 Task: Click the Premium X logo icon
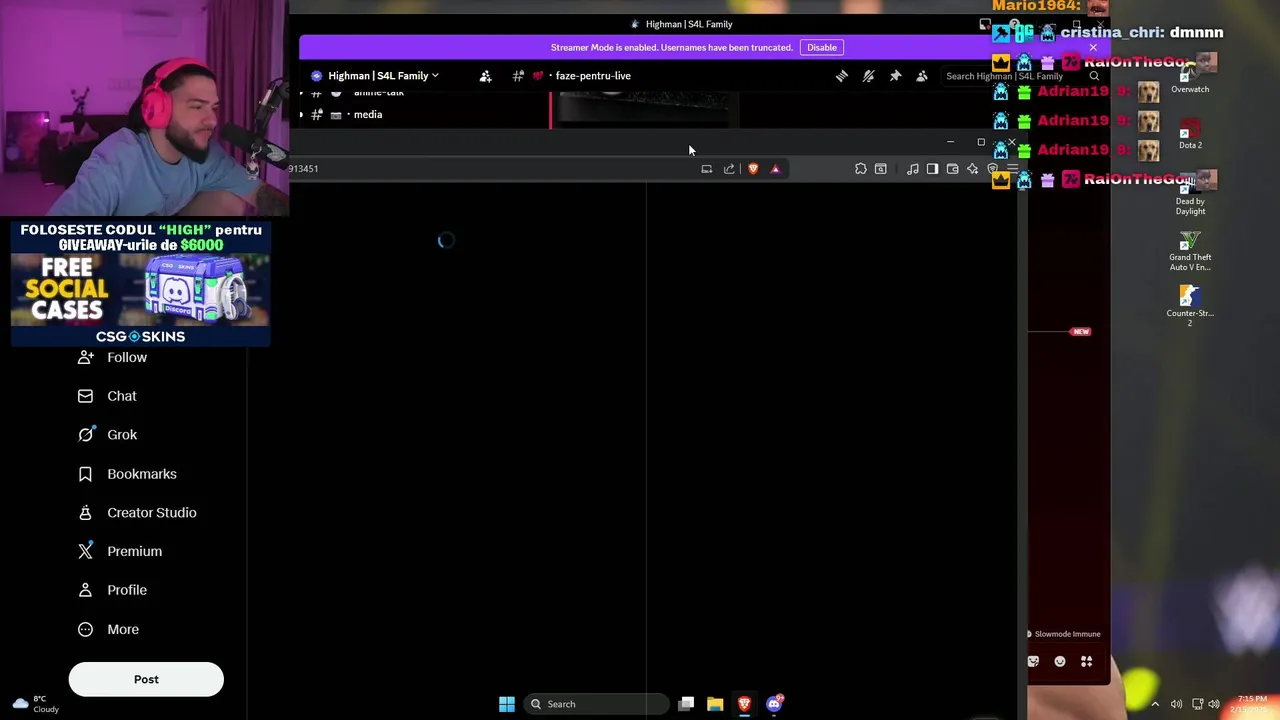(x=86, y=551)
